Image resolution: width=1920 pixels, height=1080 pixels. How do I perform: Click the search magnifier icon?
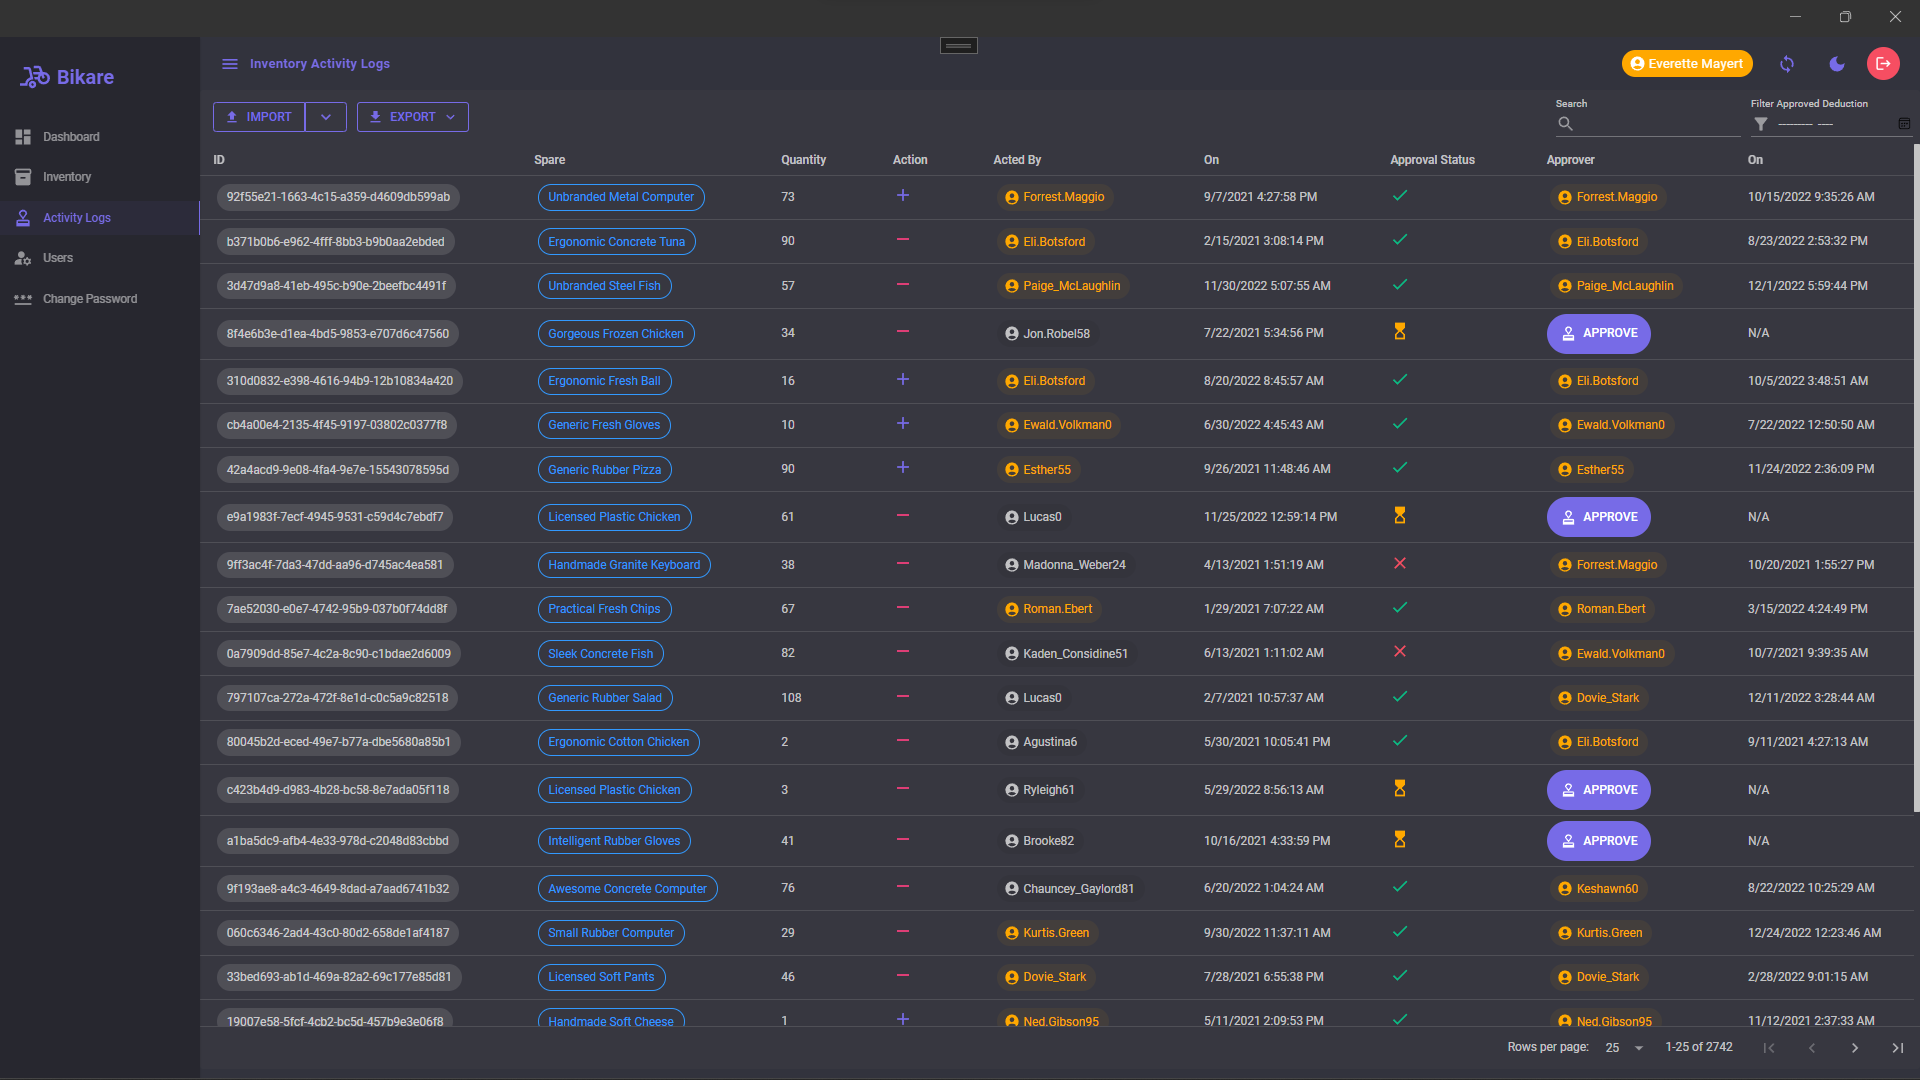click(x=1566, y=124)
